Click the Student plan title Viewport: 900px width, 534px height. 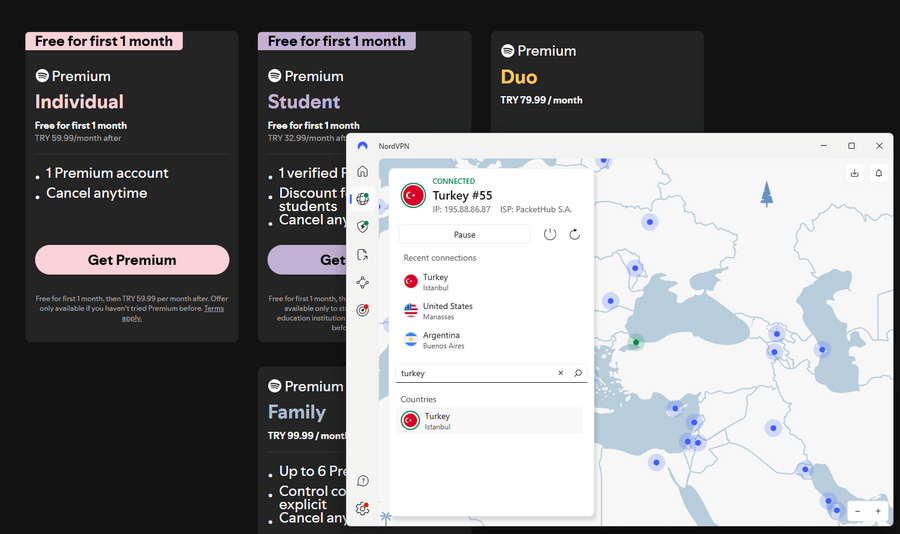304,102
